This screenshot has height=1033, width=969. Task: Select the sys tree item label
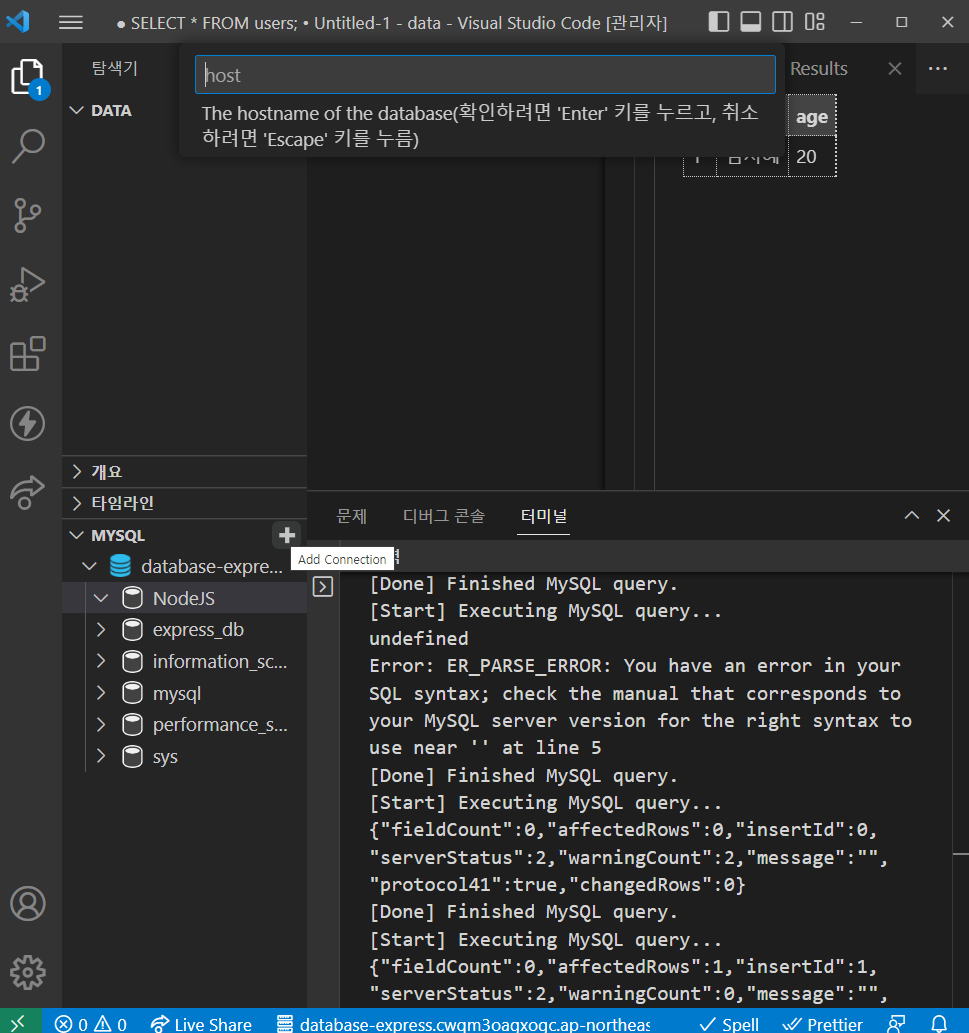point(165,756)
